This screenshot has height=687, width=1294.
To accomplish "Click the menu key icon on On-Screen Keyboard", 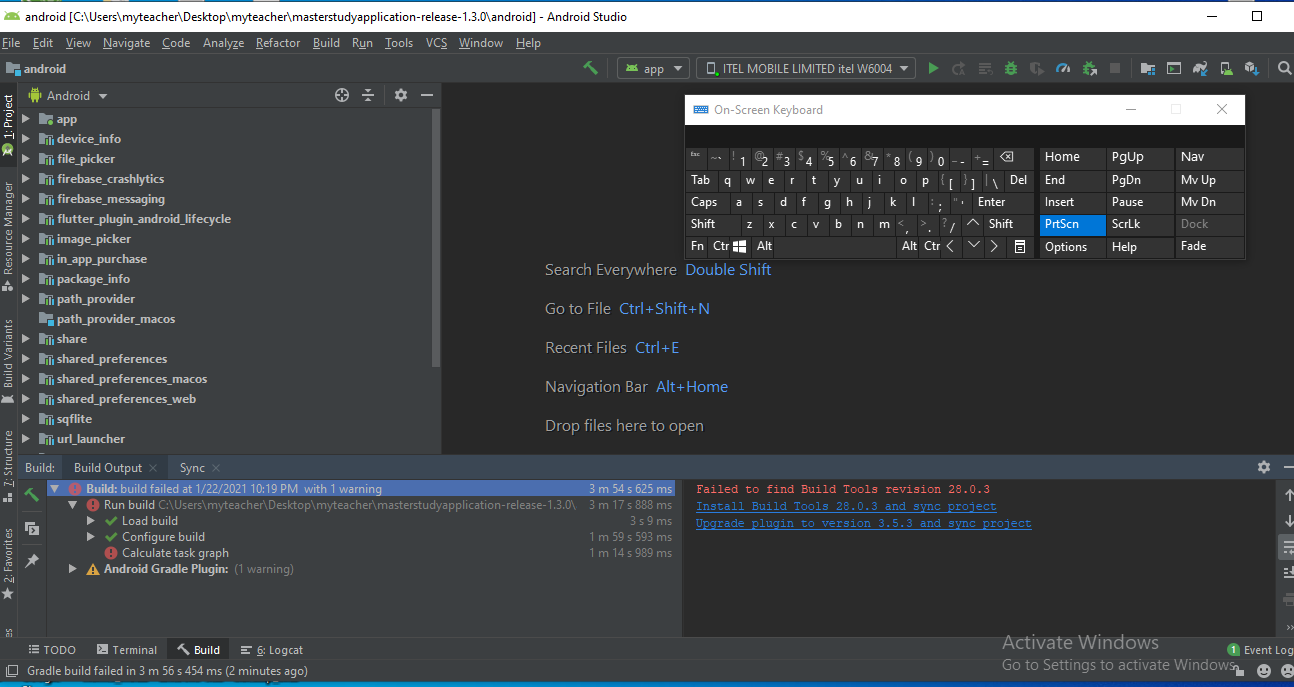I will [1020, 246].
